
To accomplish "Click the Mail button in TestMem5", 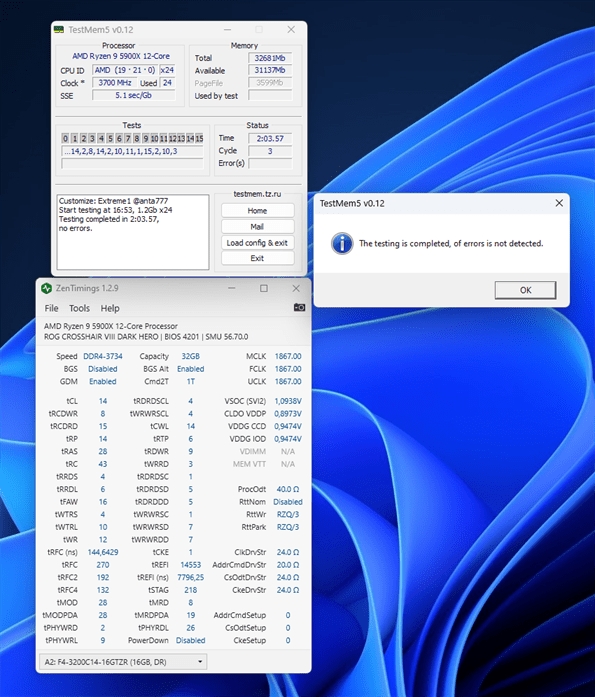I will click(257, 226).
